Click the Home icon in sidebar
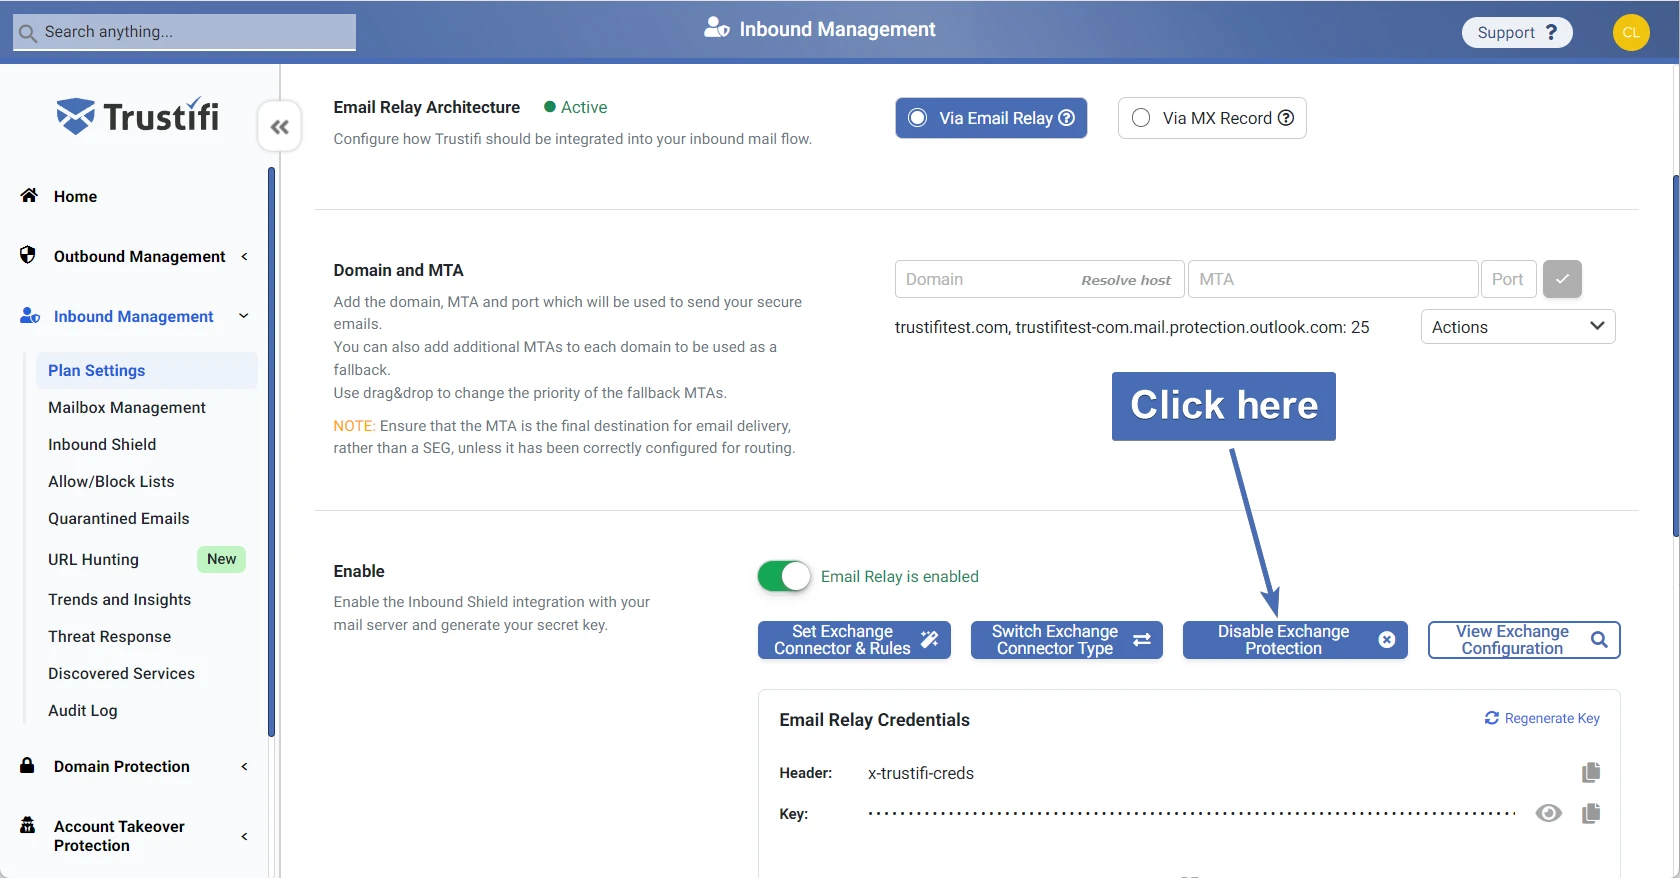1680x878 pixels. coord(29,196)
